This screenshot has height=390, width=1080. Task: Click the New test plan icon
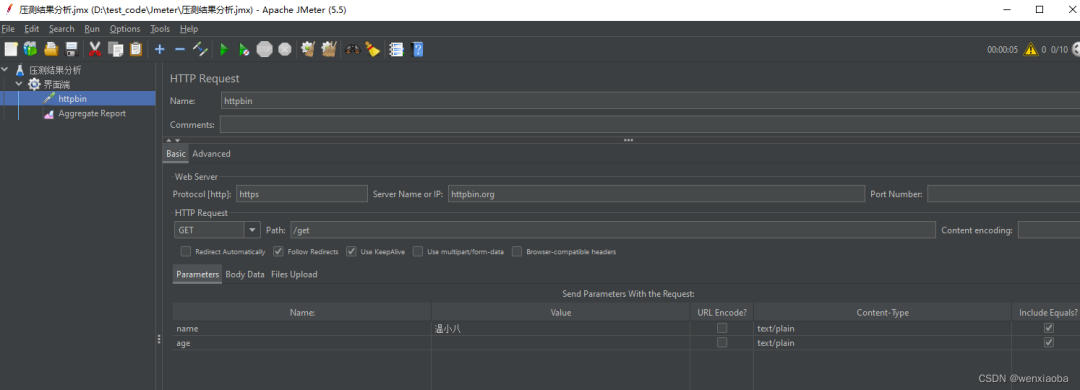11,49
